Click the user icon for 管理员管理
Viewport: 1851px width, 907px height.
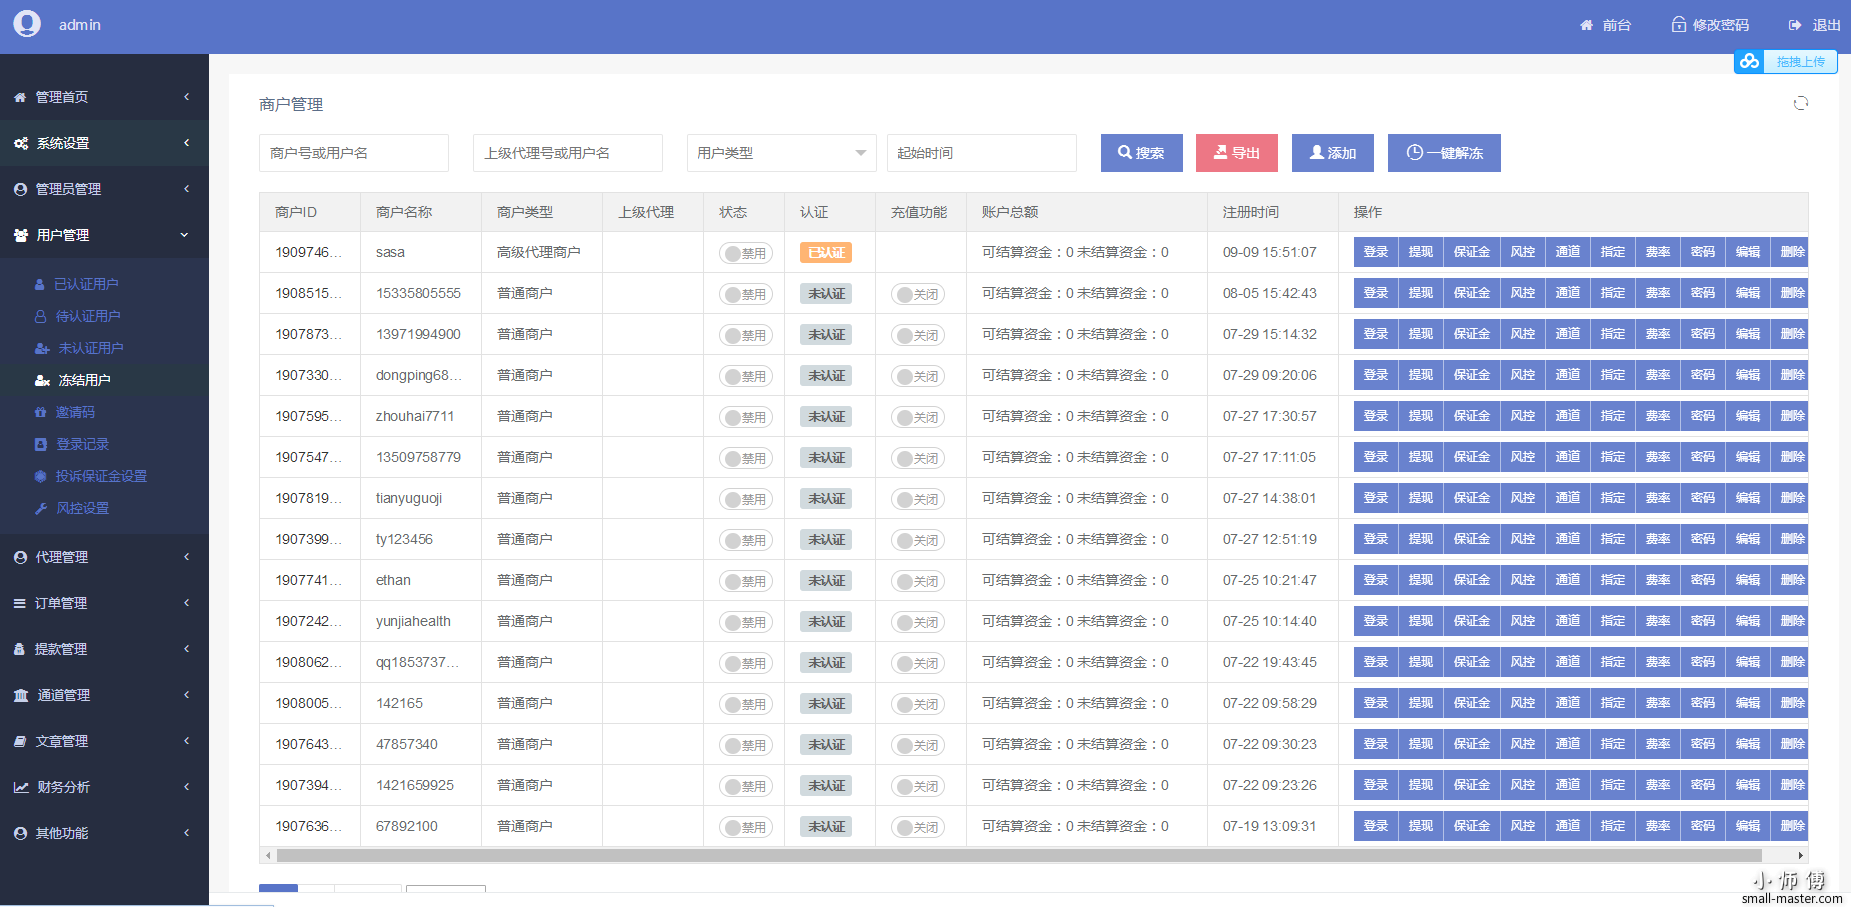(x=20, y=189)
